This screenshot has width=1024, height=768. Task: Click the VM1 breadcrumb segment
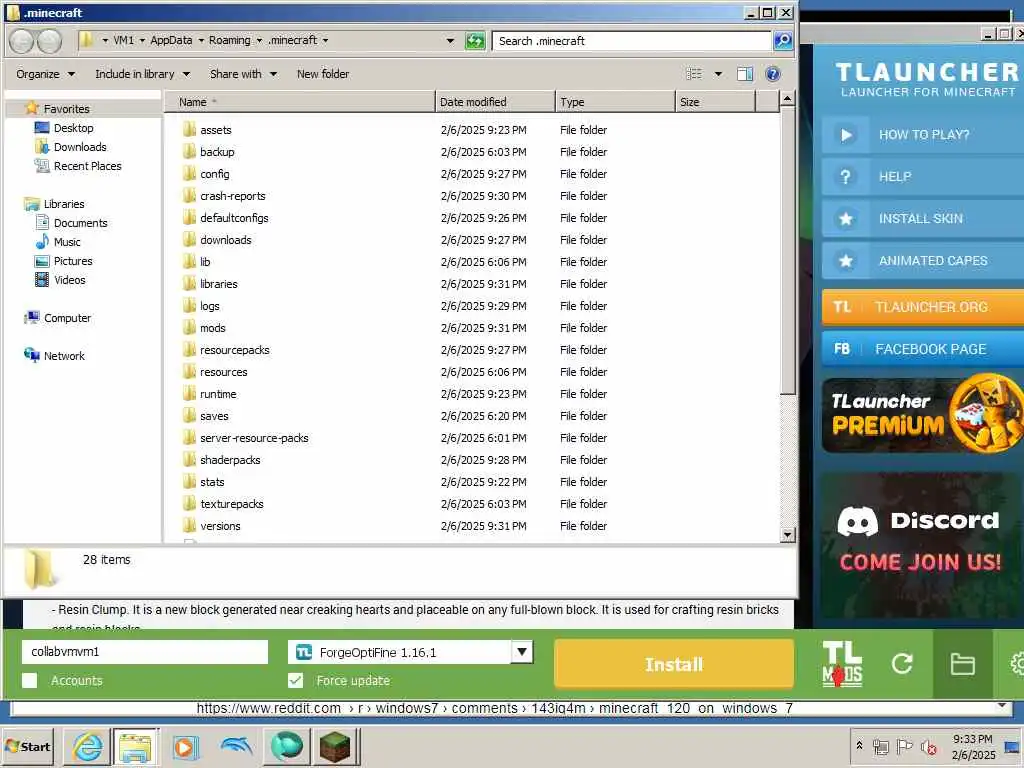click(123, 40)
